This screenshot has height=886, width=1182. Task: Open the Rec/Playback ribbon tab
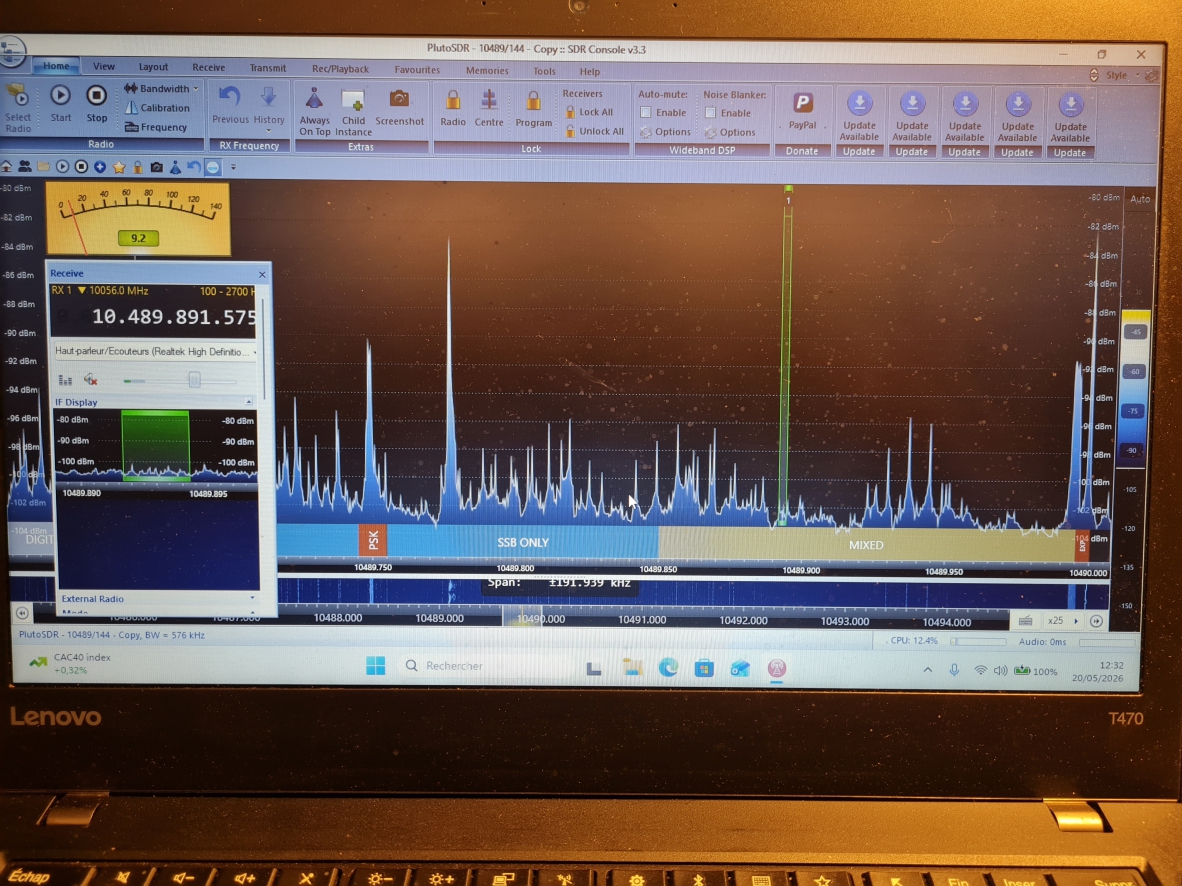coord(340,69)
